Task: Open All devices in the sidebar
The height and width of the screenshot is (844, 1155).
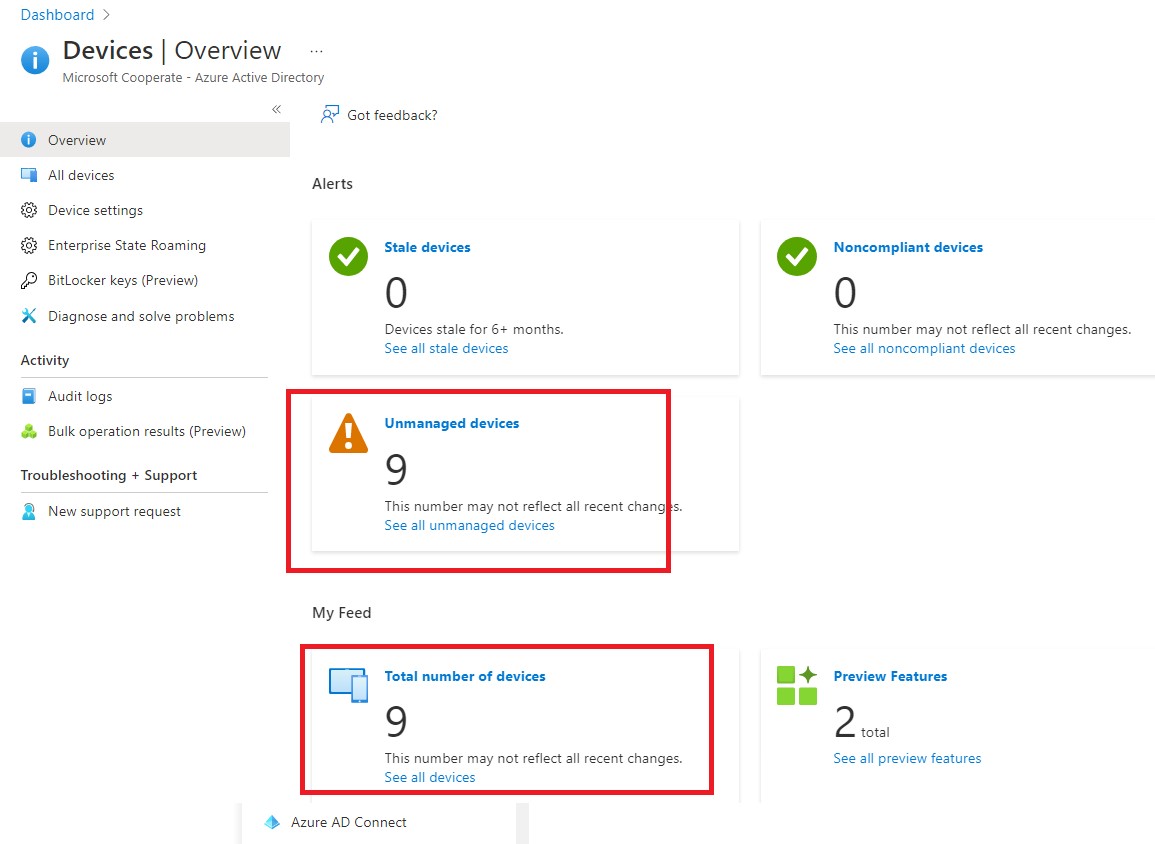Action: tap(81, 175)
